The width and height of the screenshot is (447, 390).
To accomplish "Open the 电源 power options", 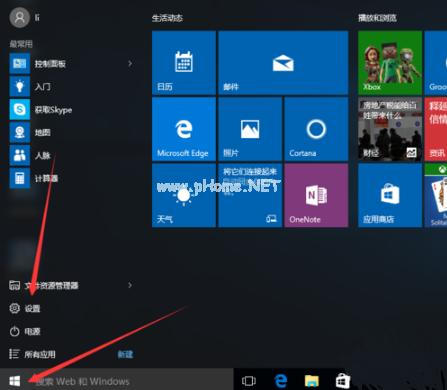I will (x=25, y=331).
